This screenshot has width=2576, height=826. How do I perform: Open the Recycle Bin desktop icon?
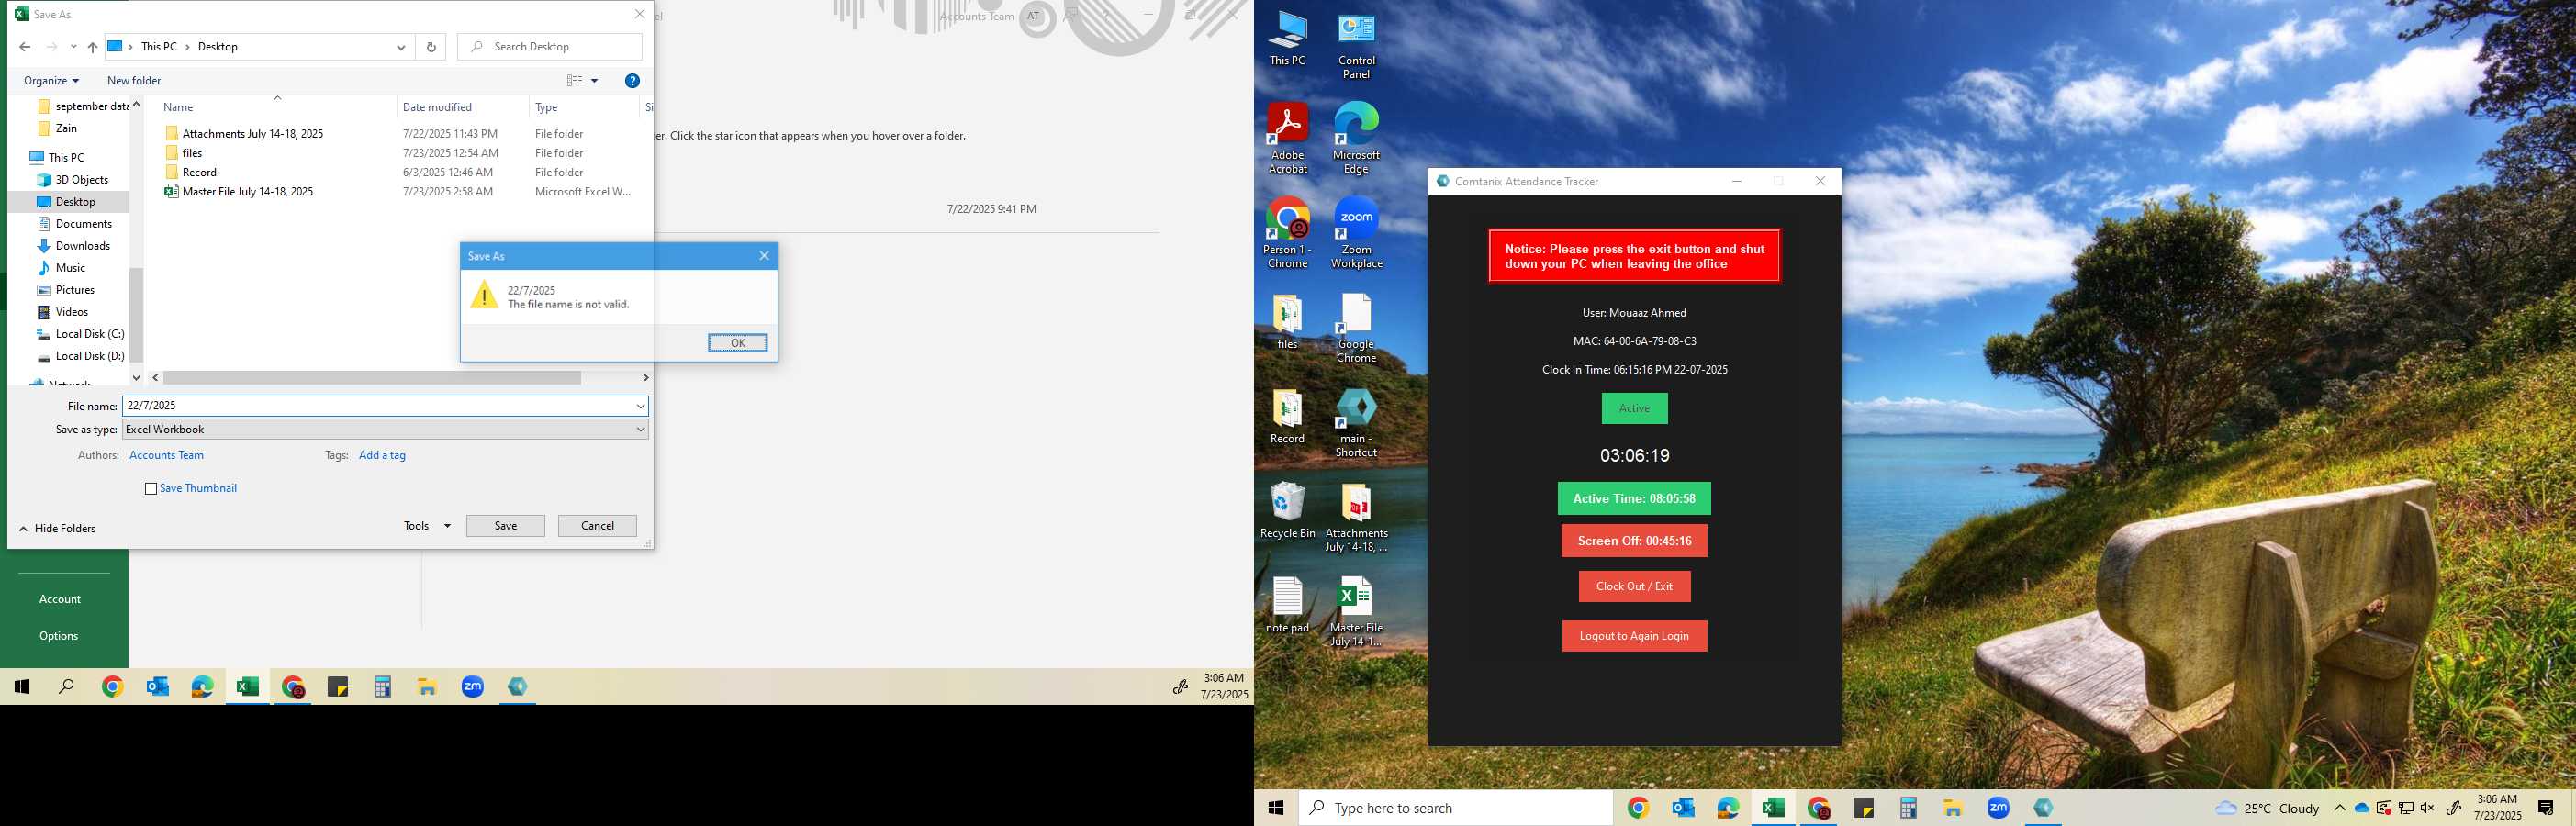pyautogui.click(x=1287, y=511)
